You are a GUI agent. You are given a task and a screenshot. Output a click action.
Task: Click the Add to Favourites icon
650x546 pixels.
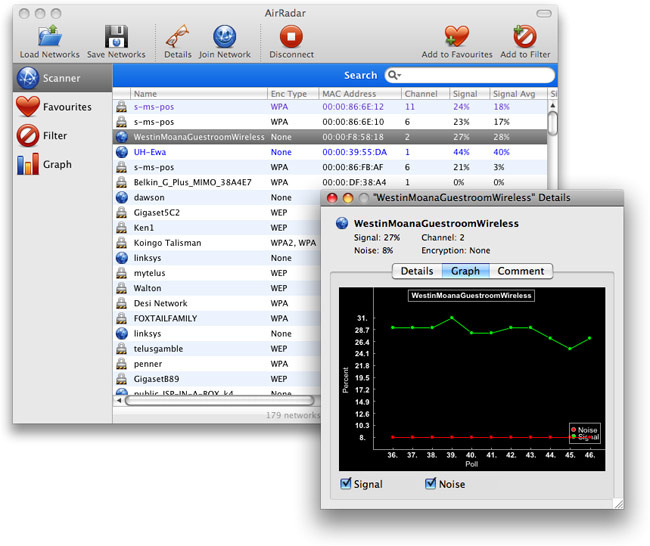pyautogui.click(x=456, y=37)
